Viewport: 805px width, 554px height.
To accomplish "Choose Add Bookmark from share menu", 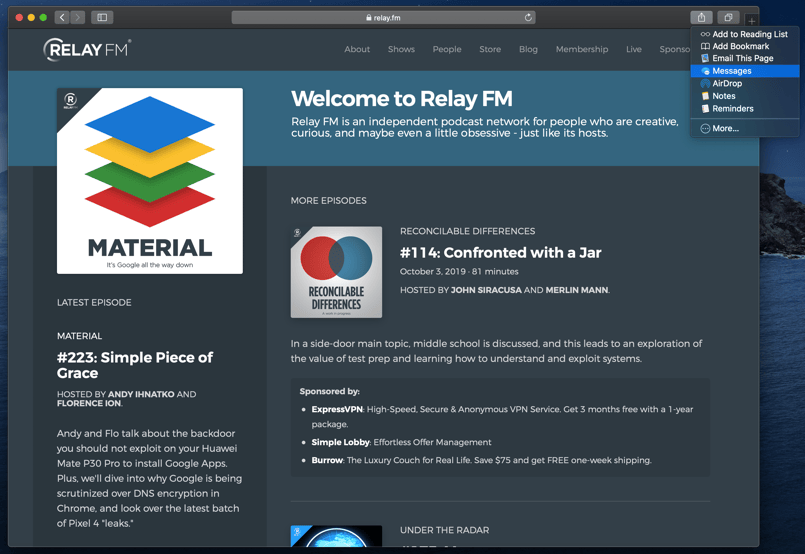I will point(745,46).
